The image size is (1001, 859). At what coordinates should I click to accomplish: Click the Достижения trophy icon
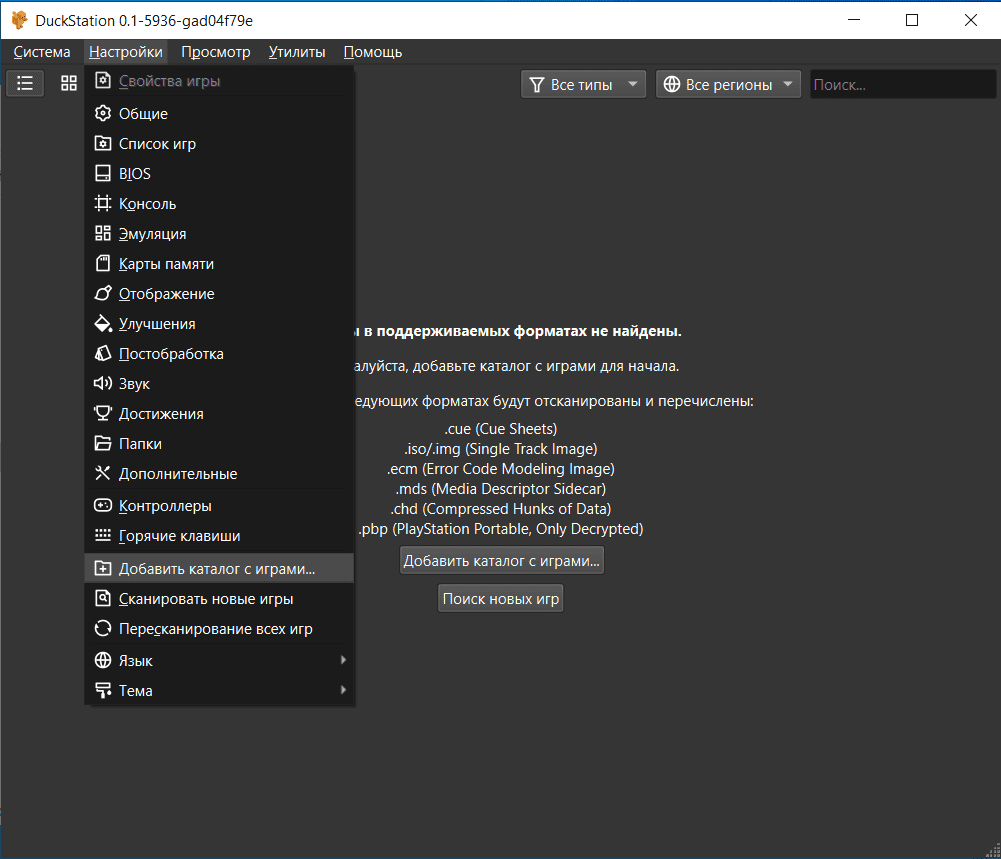tap(103, 413)
